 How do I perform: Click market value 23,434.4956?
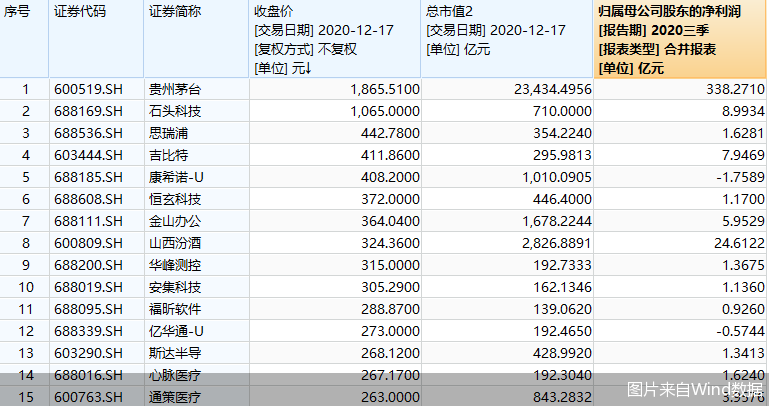pyautogui.click(x=553, y=89)
